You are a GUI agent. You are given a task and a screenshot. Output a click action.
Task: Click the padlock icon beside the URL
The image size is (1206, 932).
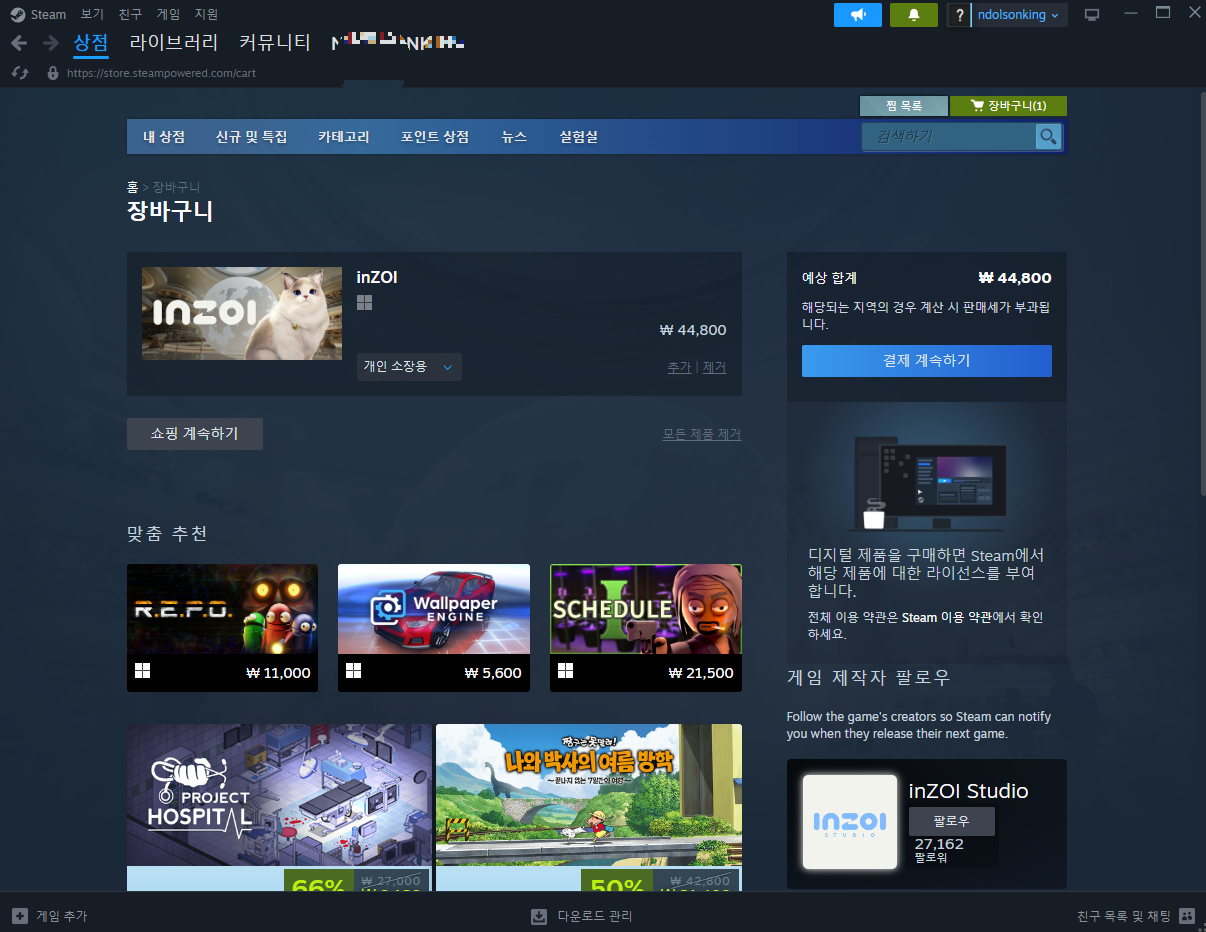click(x=53, y=73)
